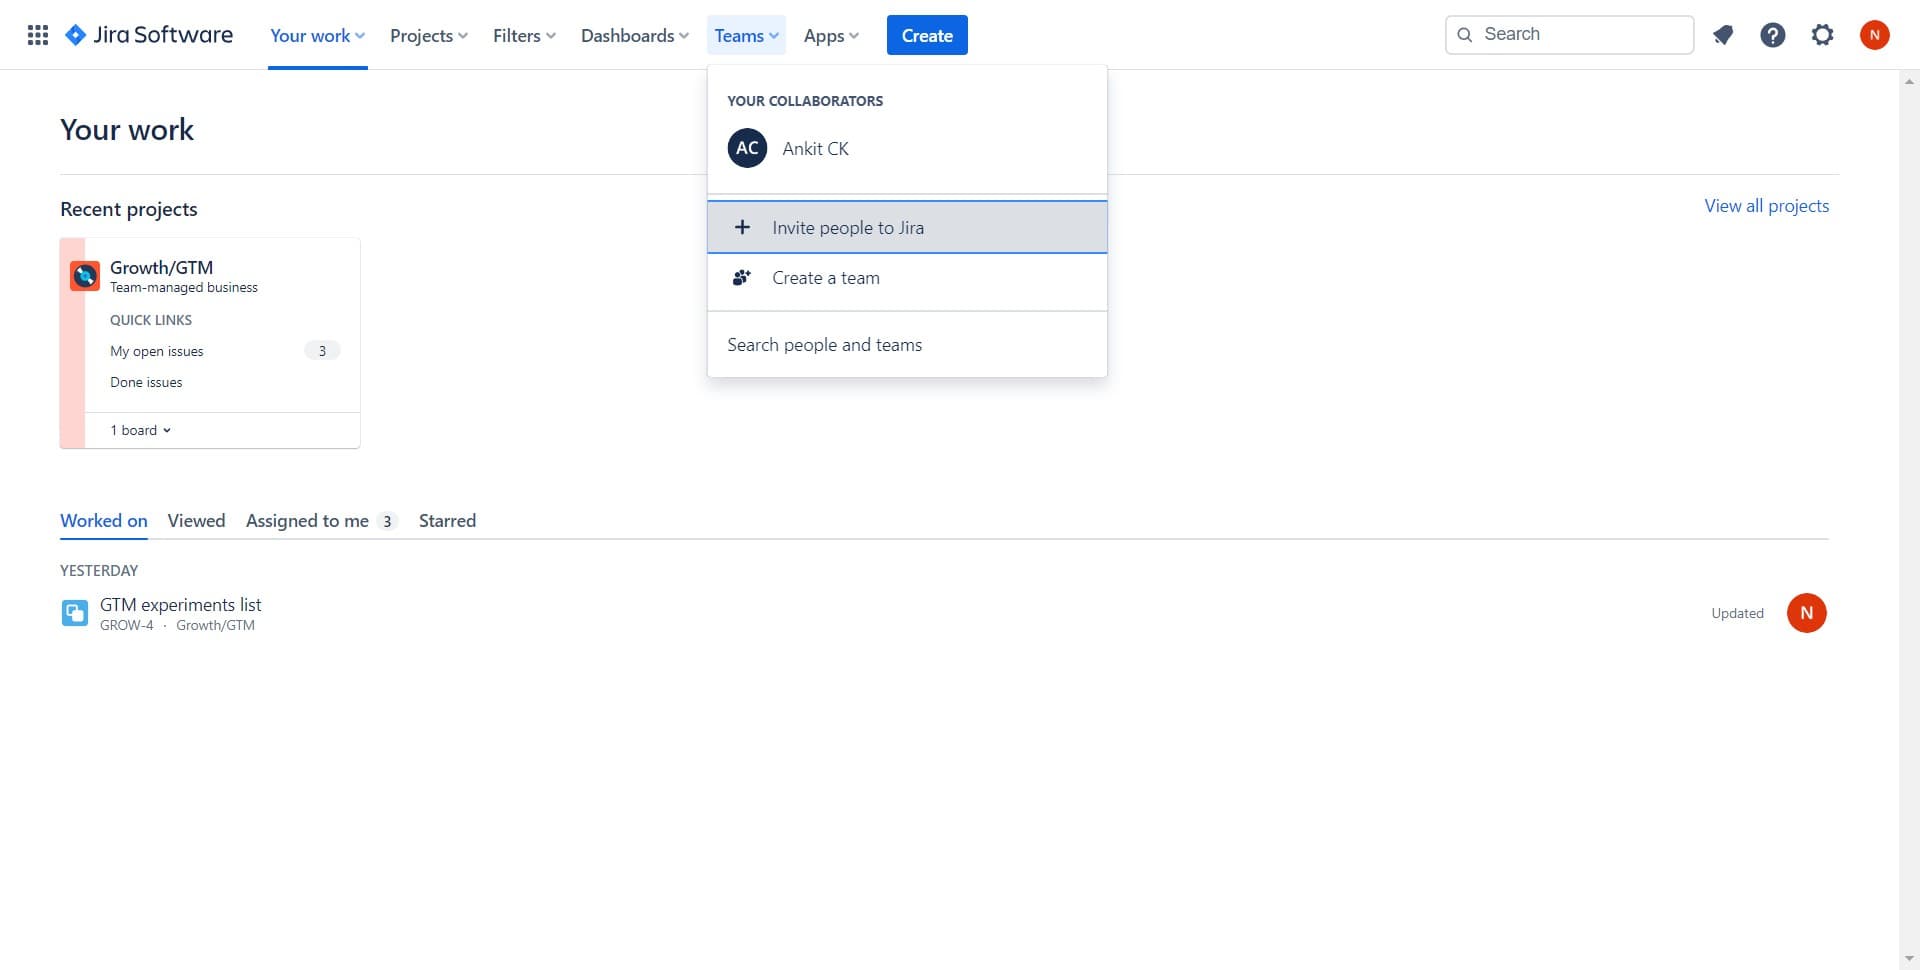Open notifications via the flag icon

[1722, 34]
